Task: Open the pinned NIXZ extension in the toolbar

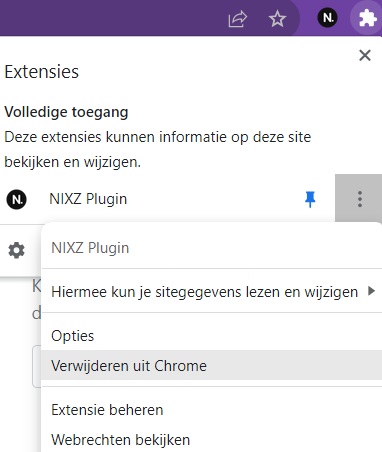Action: [327, 18]
